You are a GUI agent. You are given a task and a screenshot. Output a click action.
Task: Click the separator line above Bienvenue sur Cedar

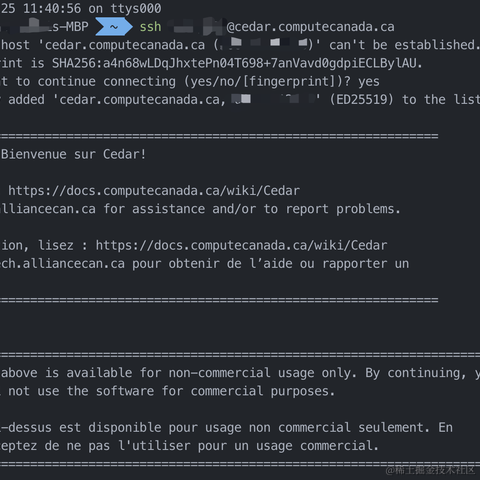tap(219, 136)
